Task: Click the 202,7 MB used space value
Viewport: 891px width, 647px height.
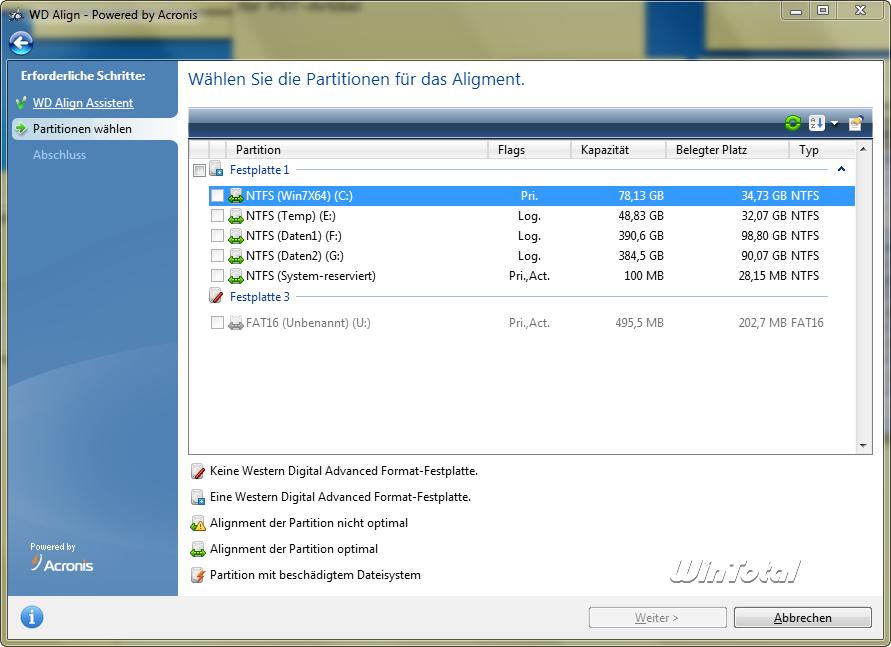Action: click(763, 323)
